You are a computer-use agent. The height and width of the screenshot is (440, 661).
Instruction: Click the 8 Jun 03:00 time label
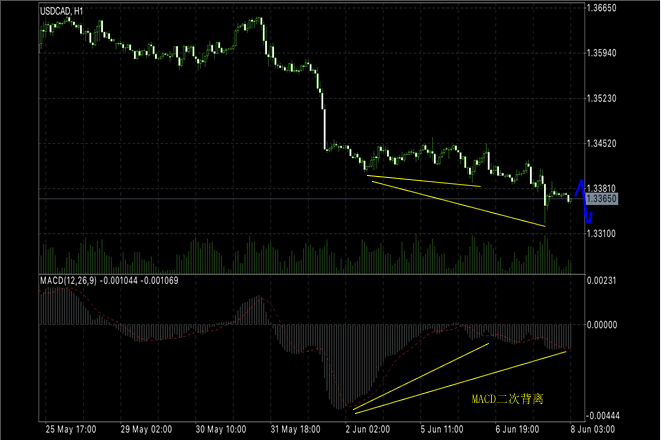click(x=593, y=429)
